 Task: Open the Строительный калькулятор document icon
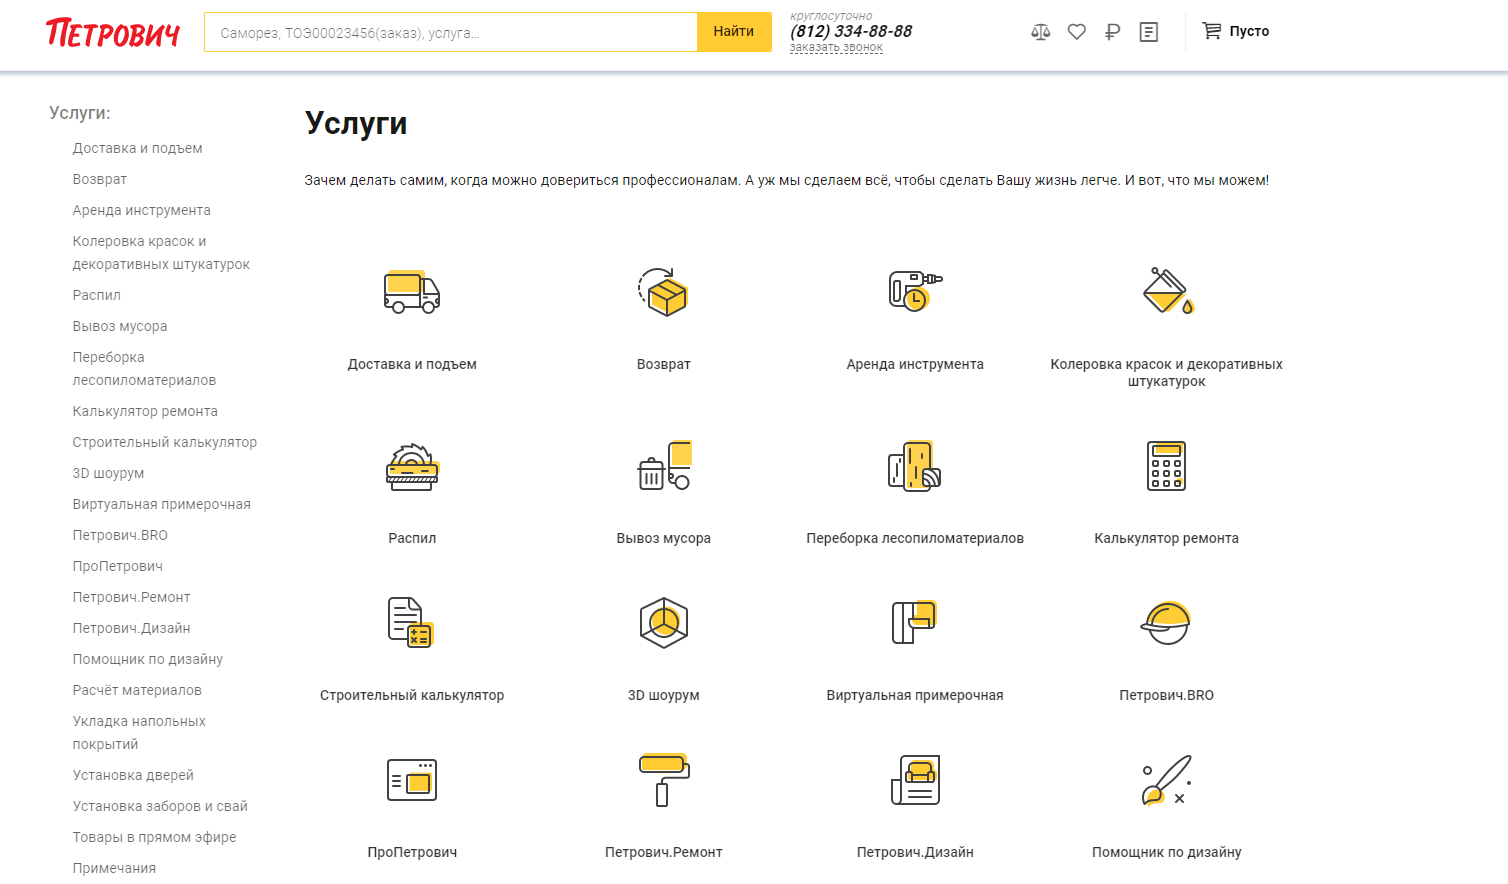(x=411, y=622)
